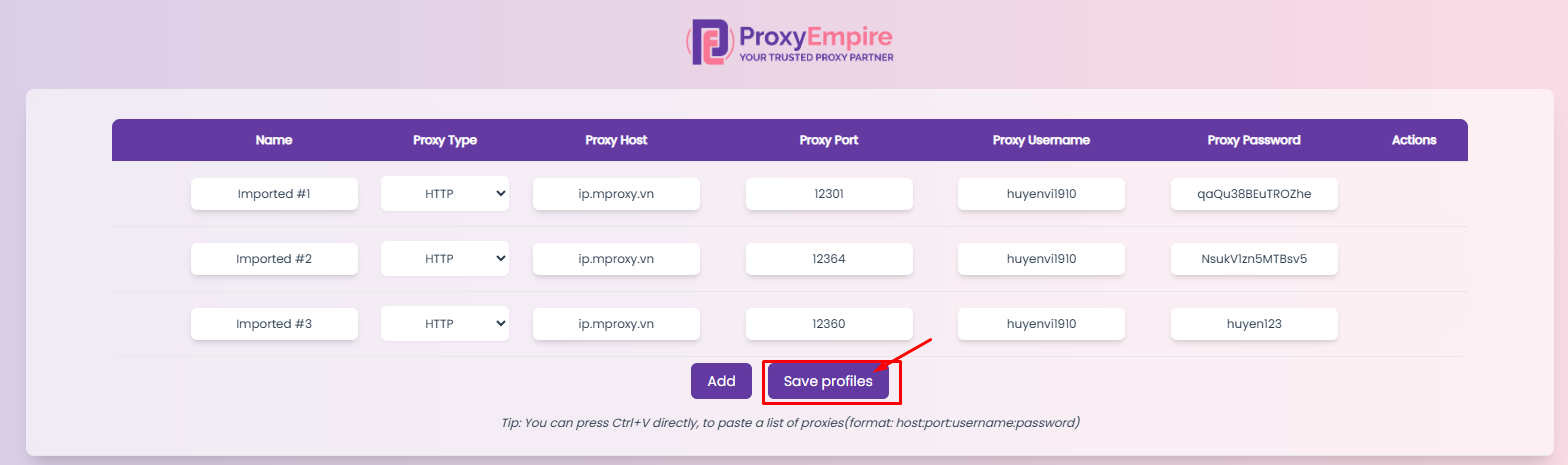Edit the Imported #1 name field
The height and width of the screenshot is (465, 1568).
[274, 194]
